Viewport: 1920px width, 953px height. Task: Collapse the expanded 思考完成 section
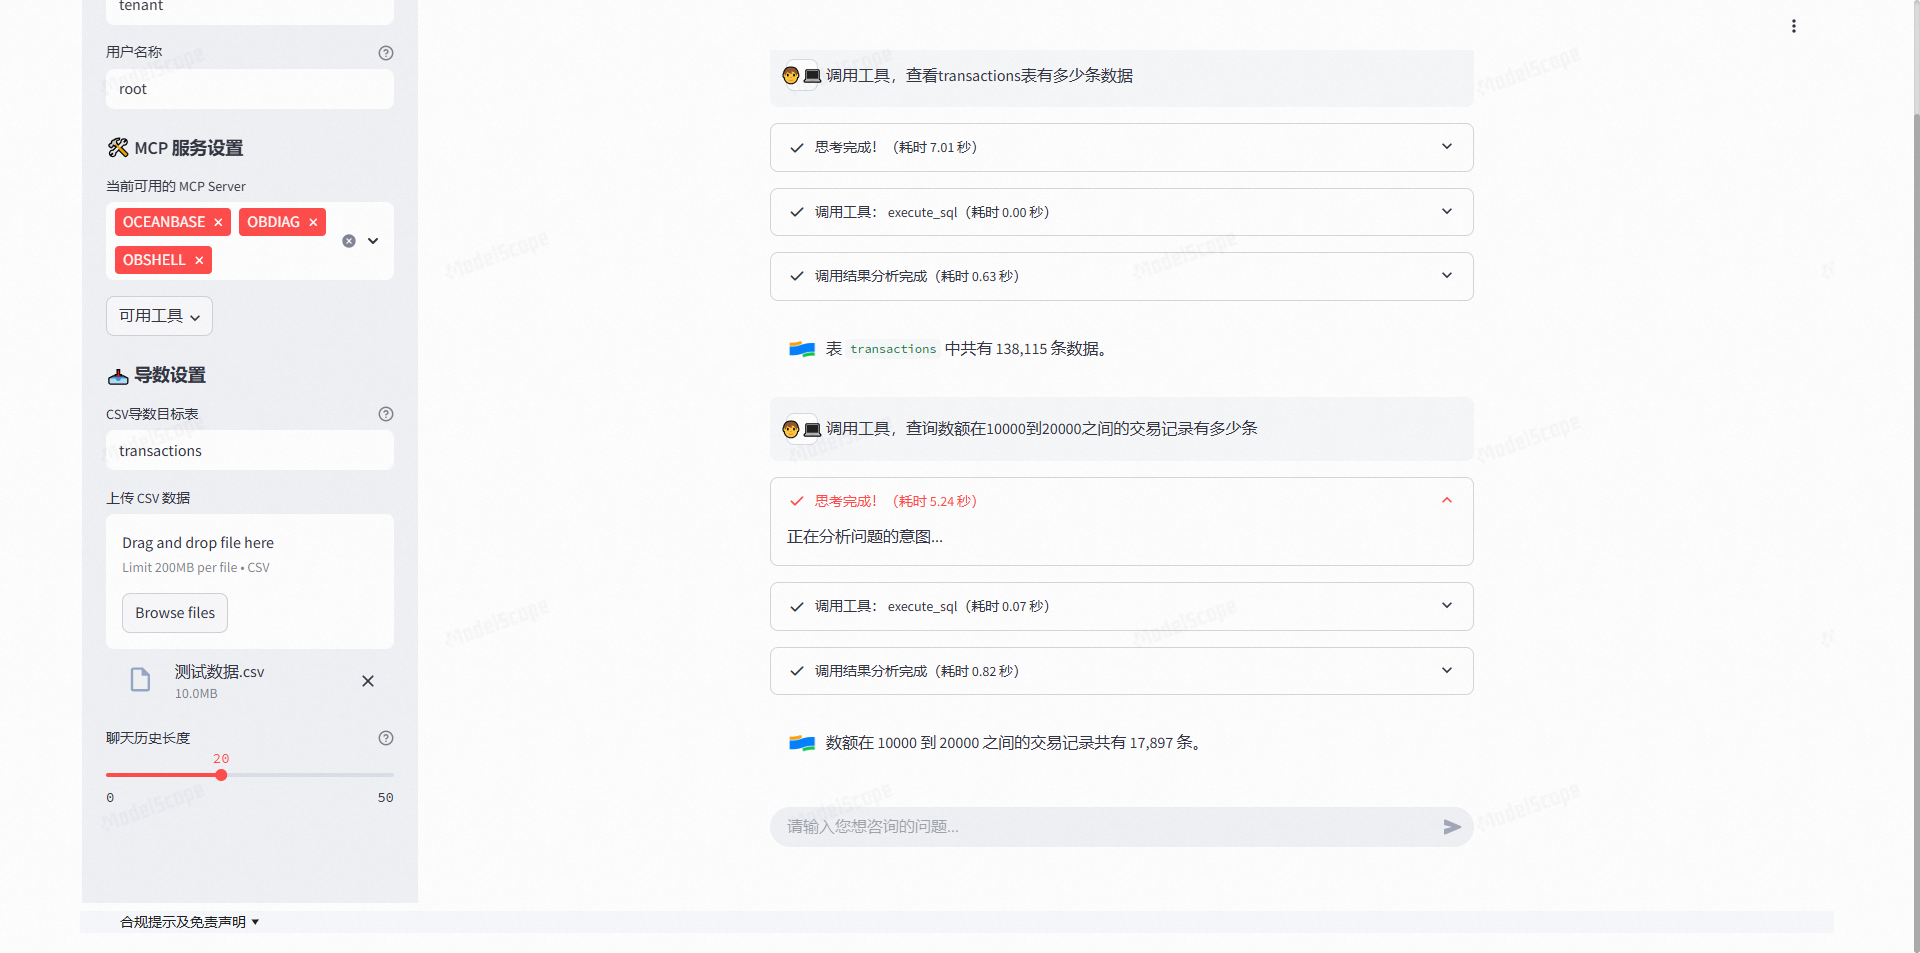tap(1447, 500)
